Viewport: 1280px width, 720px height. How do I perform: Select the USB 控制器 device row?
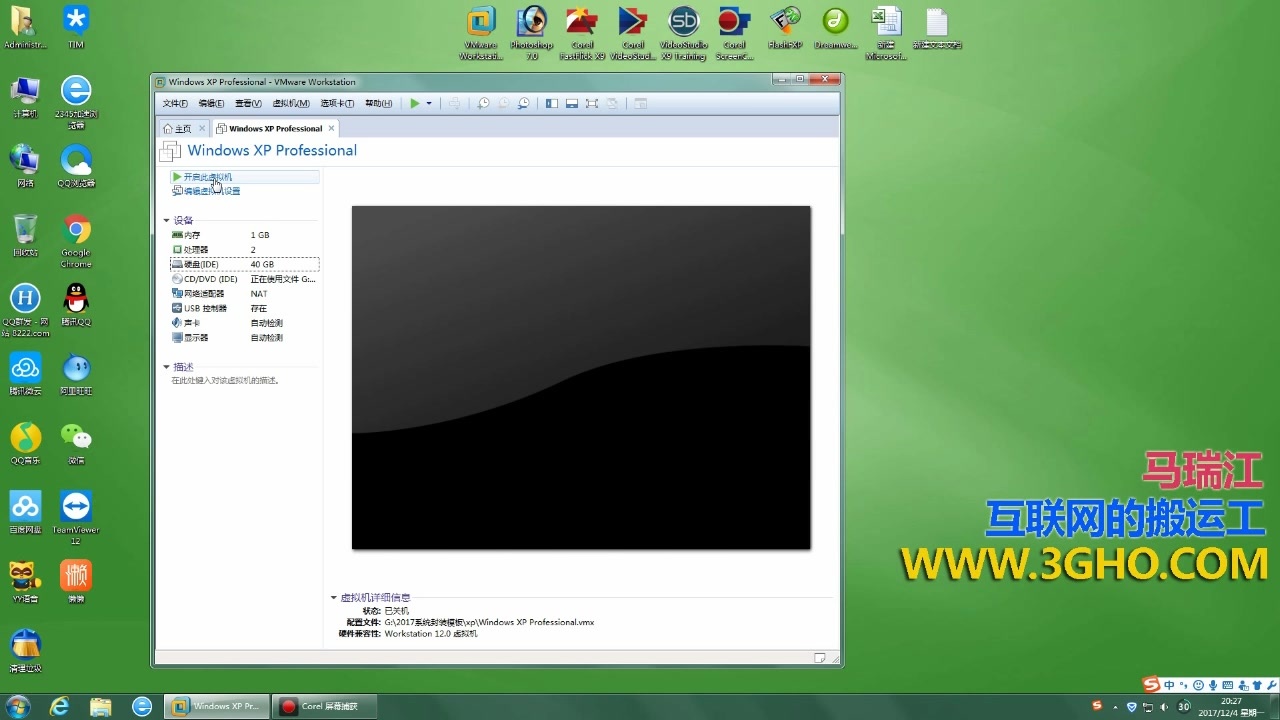pos(244,308)
